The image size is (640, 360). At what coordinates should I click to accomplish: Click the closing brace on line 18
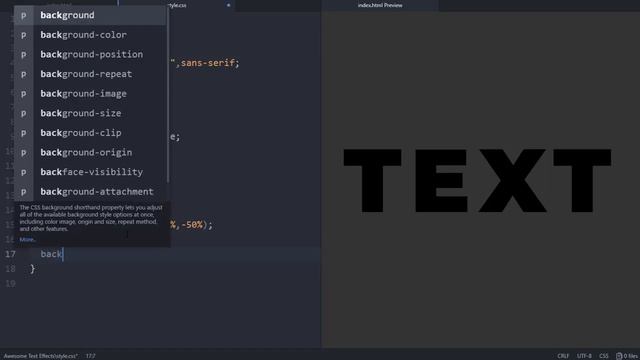(x=33, y=269)
